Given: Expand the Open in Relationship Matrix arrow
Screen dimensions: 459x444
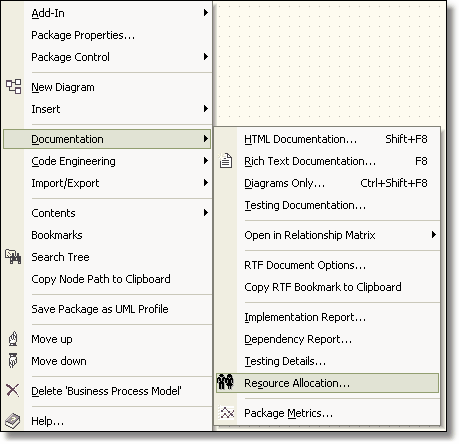Looking at the screenshot, I should click(x=433, y=235).
